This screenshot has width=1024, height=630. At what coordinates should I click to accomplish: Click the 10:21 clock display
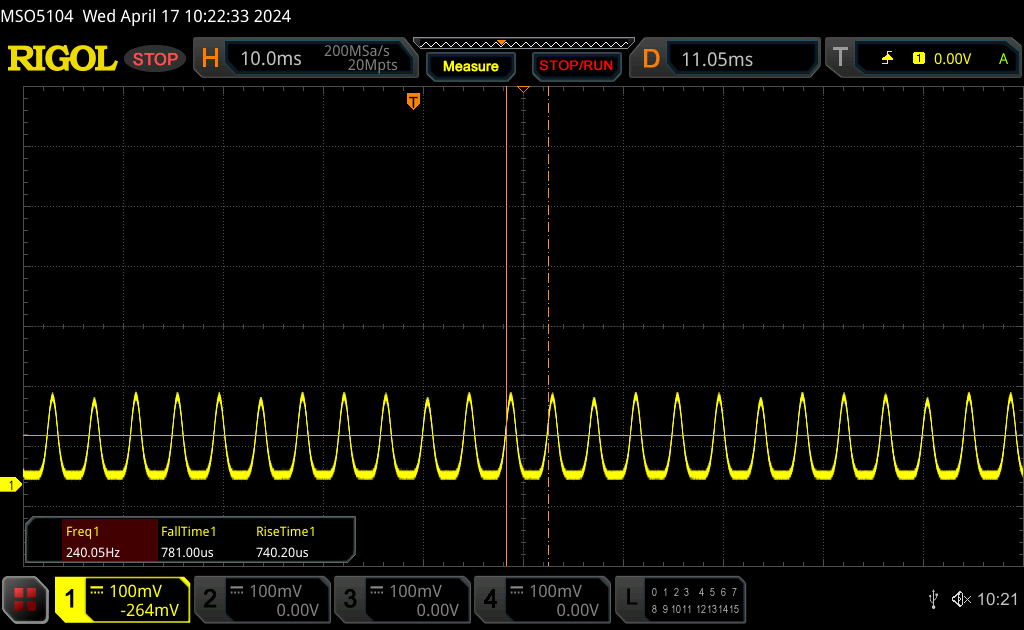pos(997,599)
